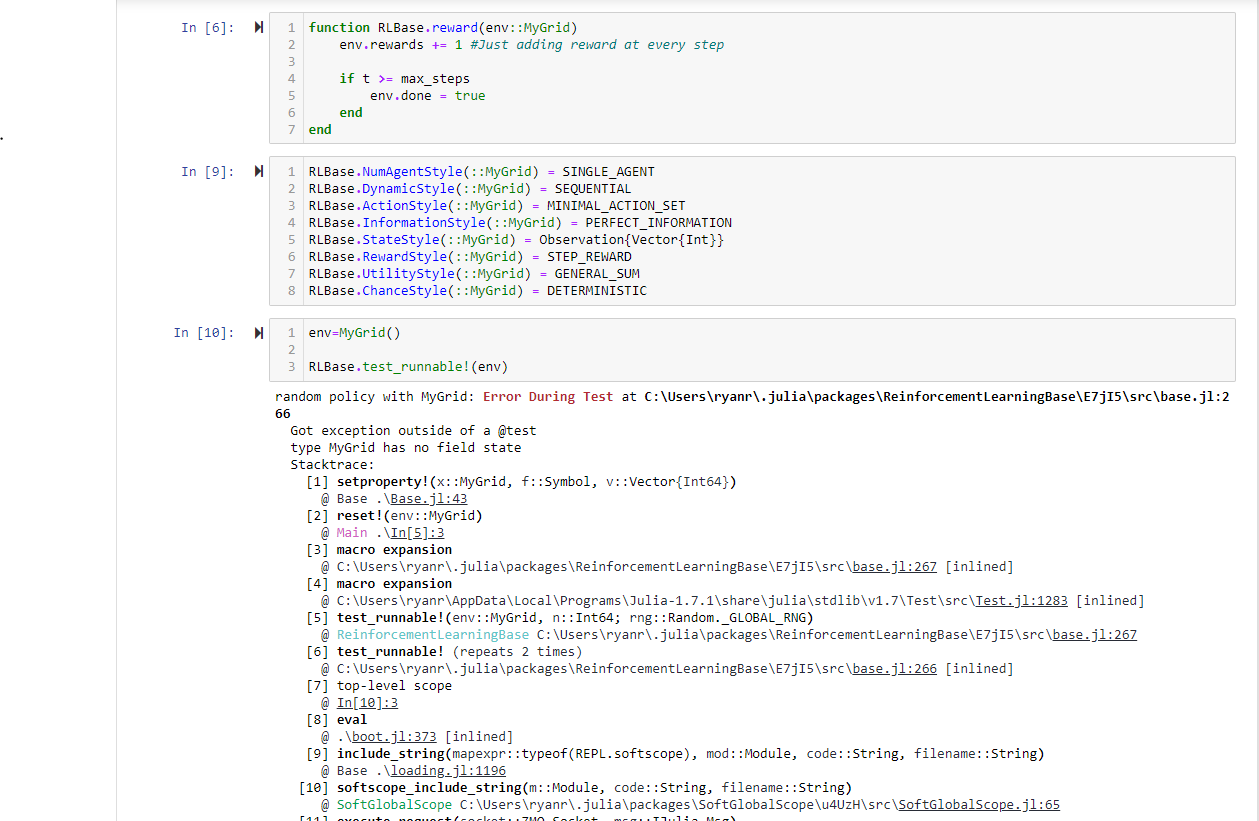Viewport: 1259px width, 821px height.
Task: Open the SoftGlobalScope.jl:65 link
Action: 978,804
